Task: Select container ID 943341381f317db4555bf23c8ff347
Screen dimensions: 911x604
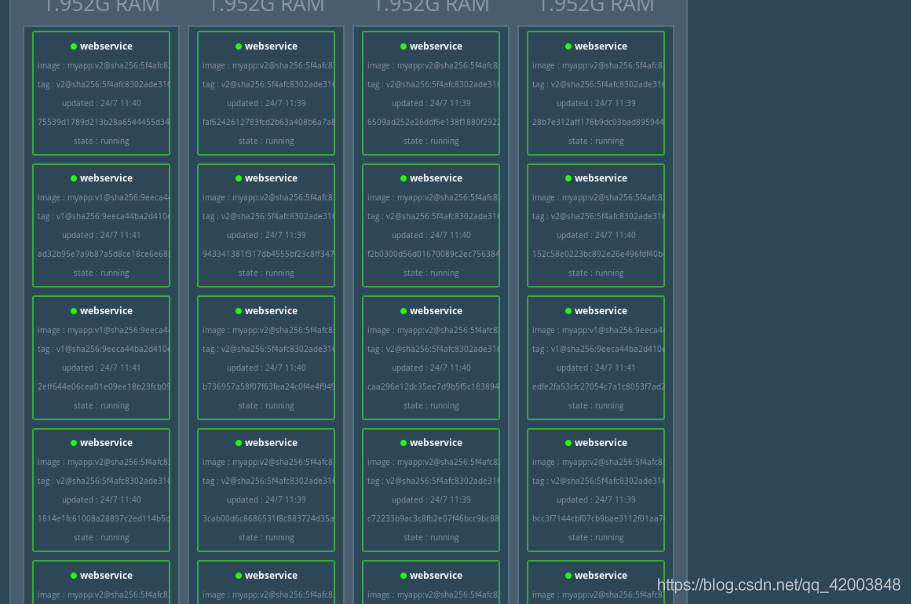Action: point(268,254)
